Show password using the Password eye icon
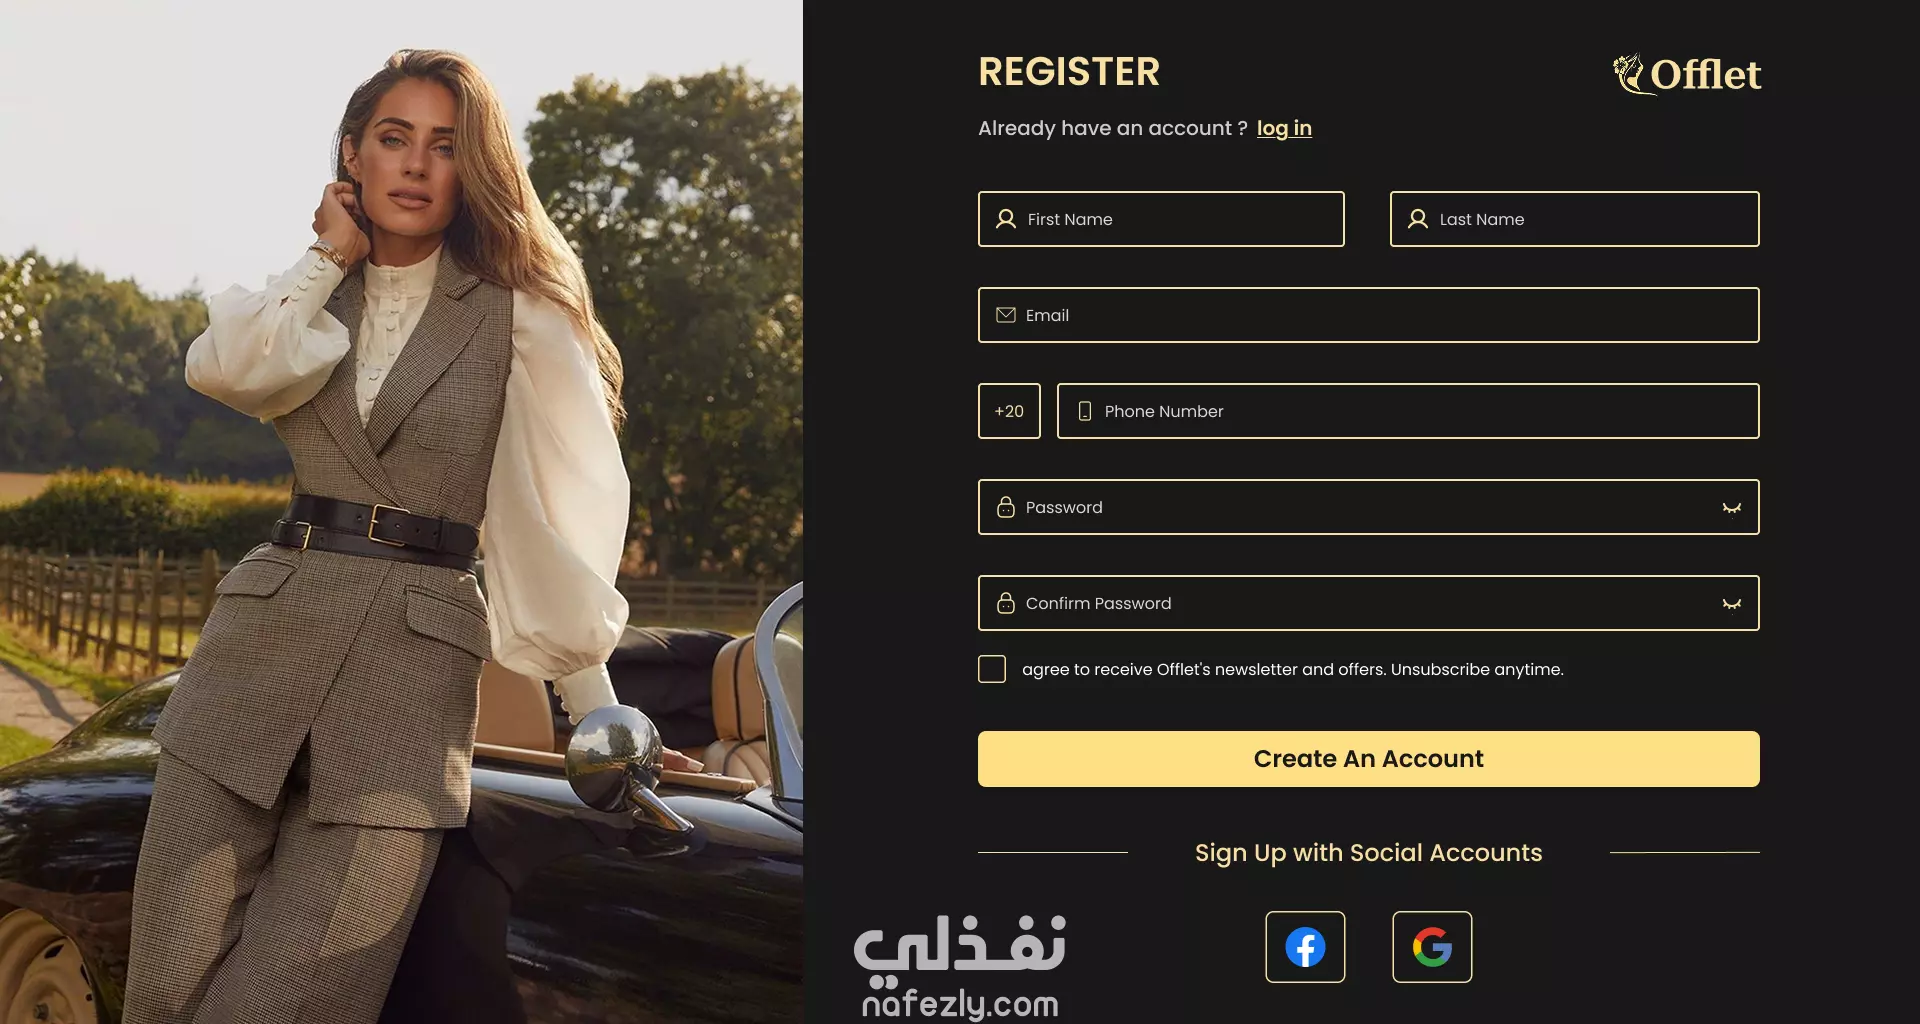 tap(1732, 508)
